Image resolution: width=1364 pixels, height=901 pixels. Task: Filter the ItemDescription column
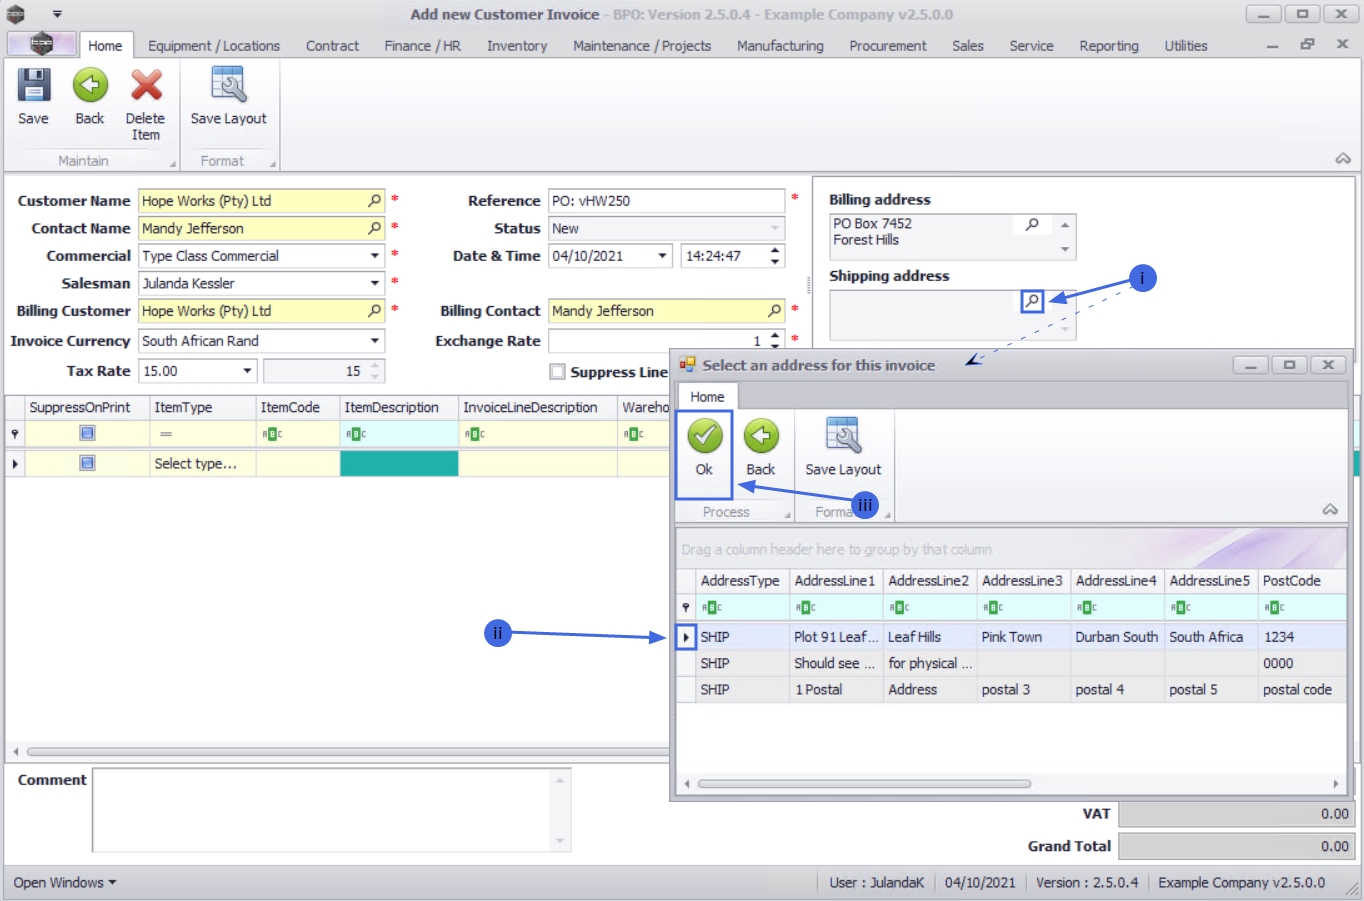click(x=399, y=434)
